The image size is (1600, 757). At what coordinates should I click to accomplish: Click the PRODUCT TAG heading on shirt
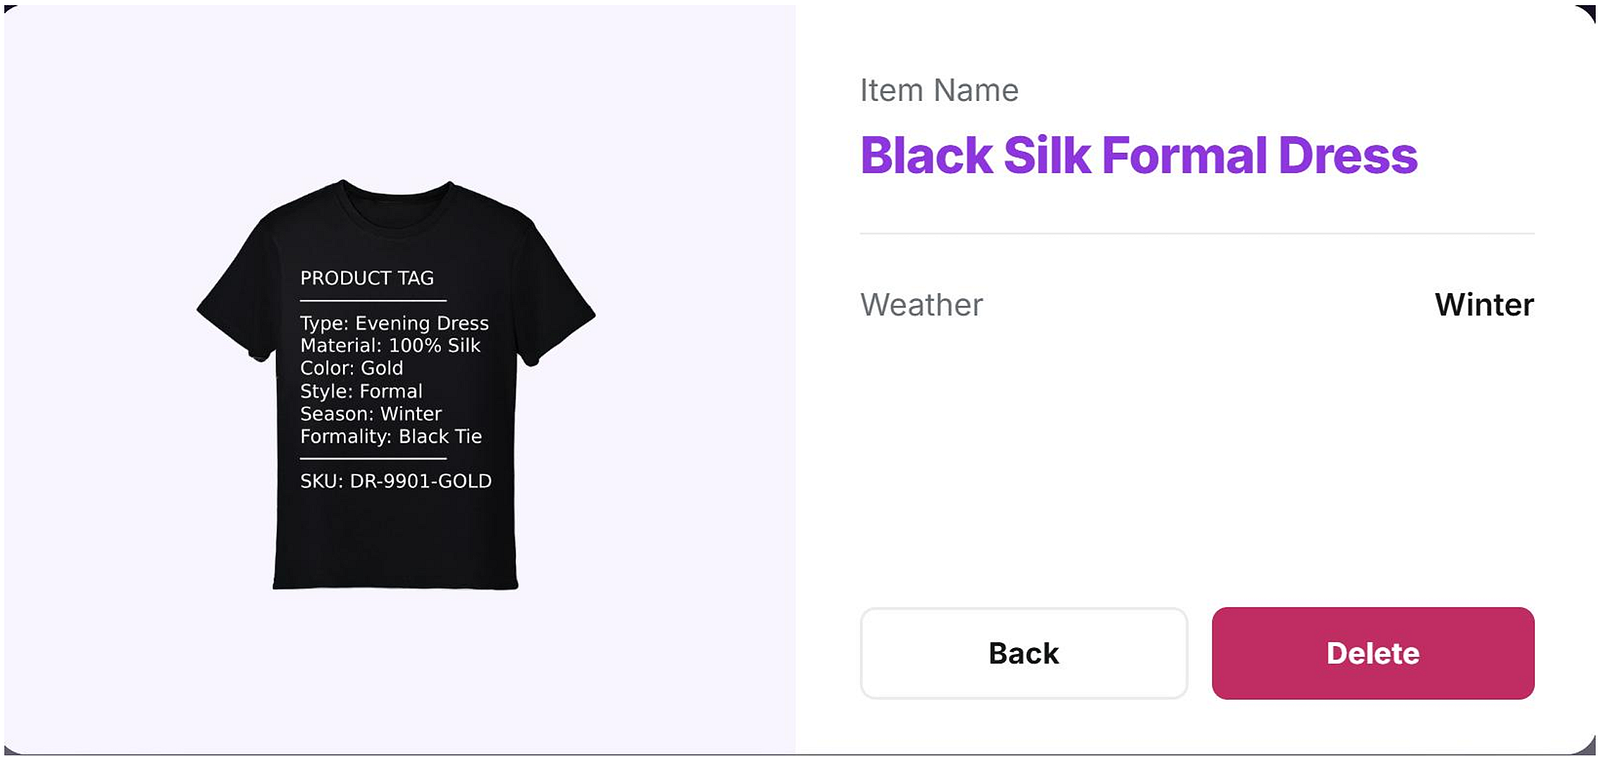(x=367, y=278)
